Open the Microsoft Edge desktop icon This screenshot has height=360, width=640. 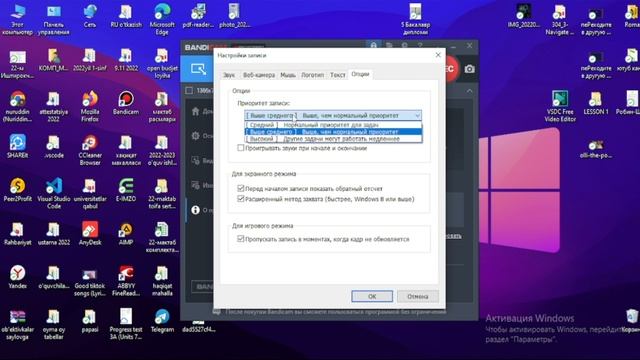(162, 20)
